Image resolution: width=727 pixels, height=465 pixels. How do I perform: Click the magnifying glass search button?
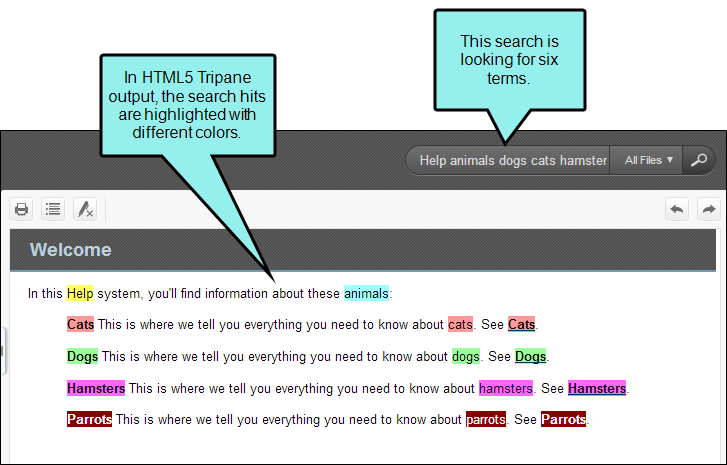700,160
